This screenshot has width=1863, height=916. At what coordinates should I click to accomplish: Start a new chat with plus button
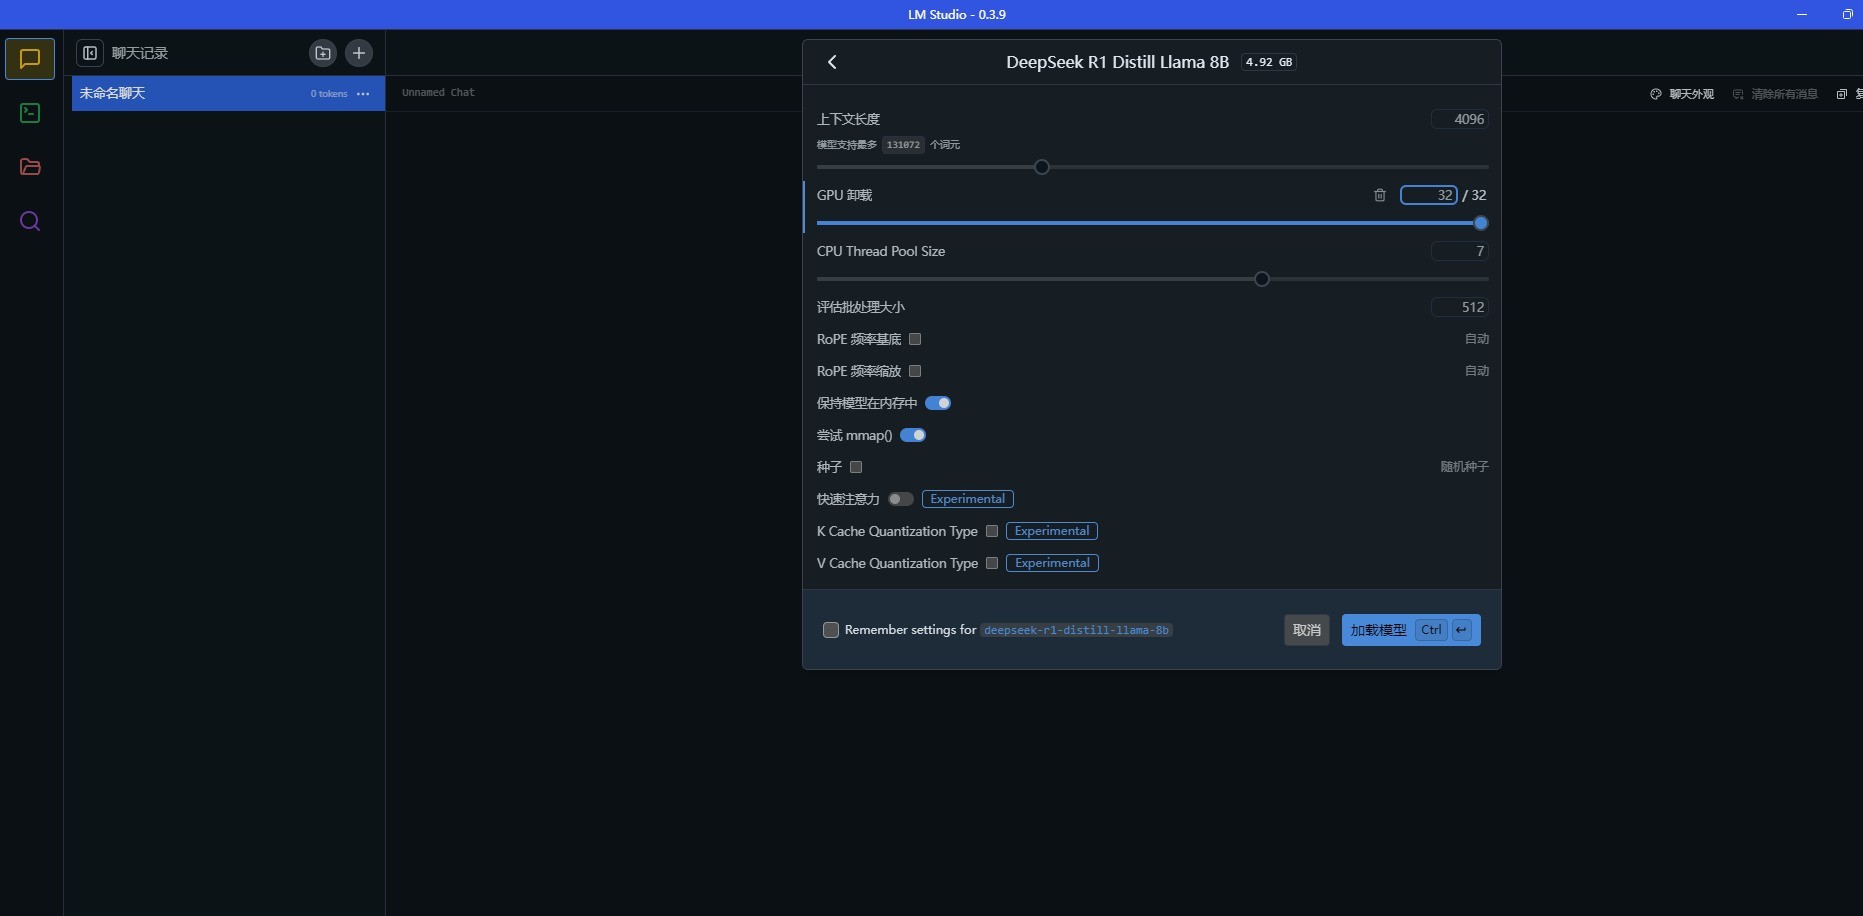click(359, 53)
